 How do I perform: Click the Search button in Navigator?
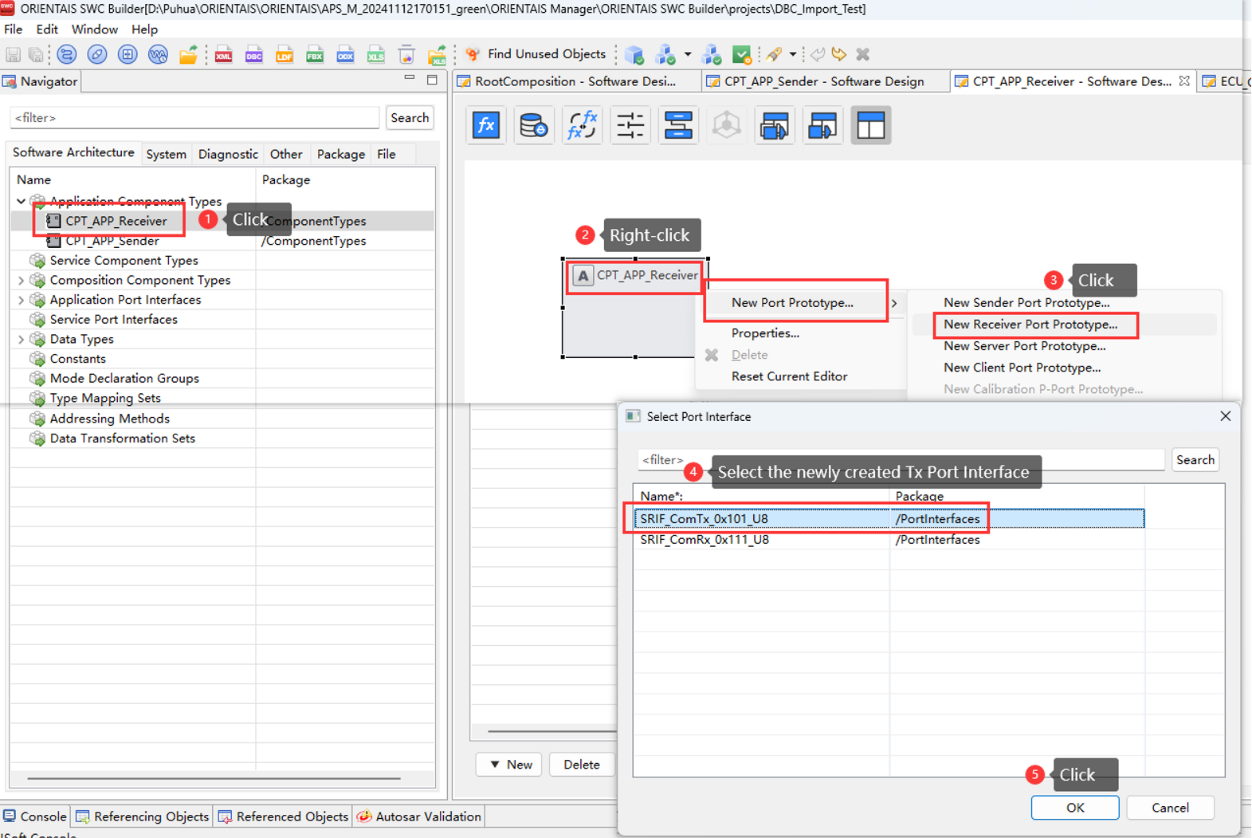(x=409, y=118)
